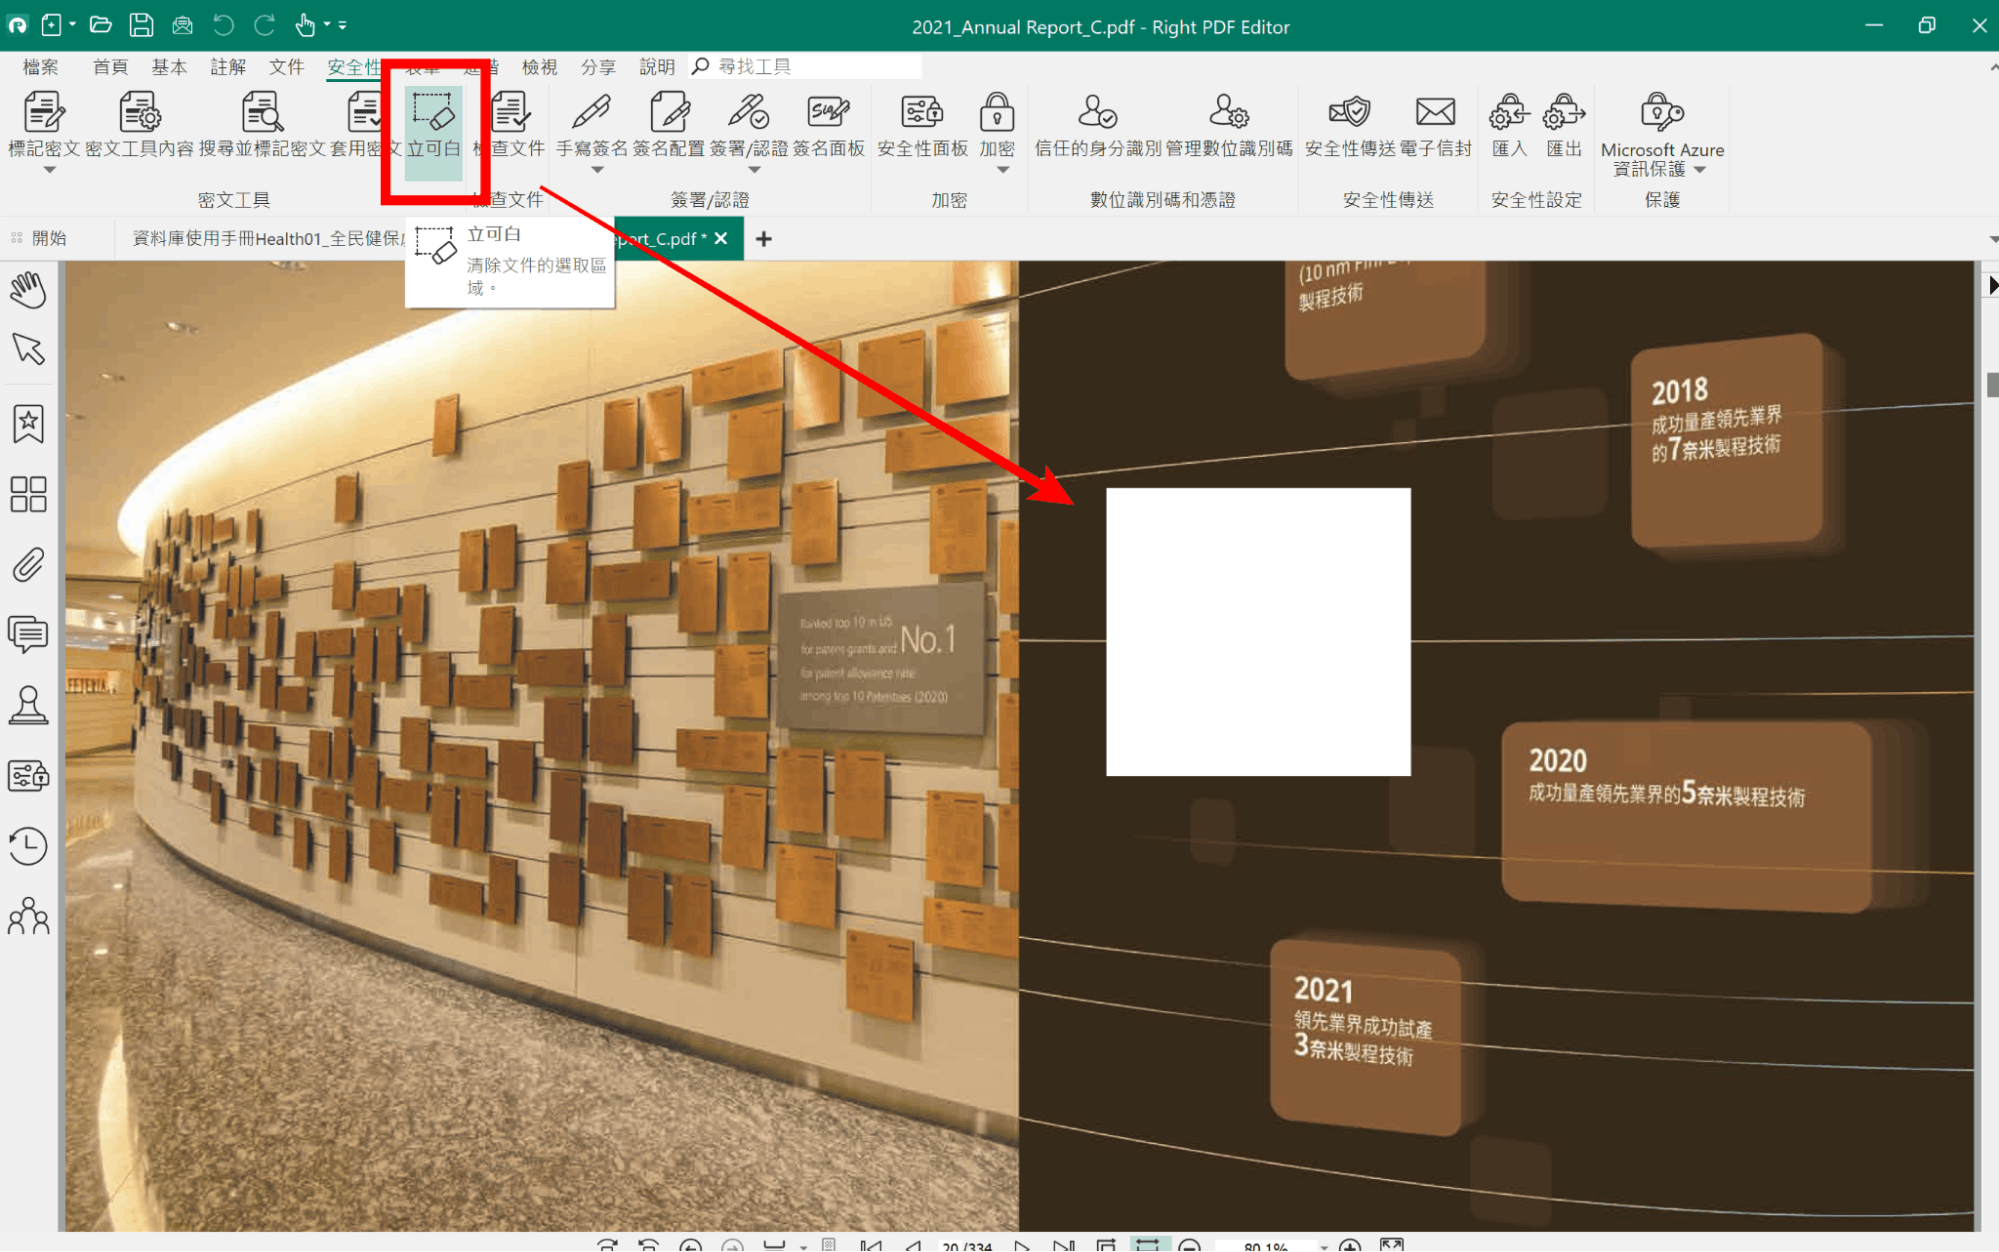The width and height of the screenshot is (1999, 1252).
Task: Open the 檔案 file menu
Action: coord(41,67)
